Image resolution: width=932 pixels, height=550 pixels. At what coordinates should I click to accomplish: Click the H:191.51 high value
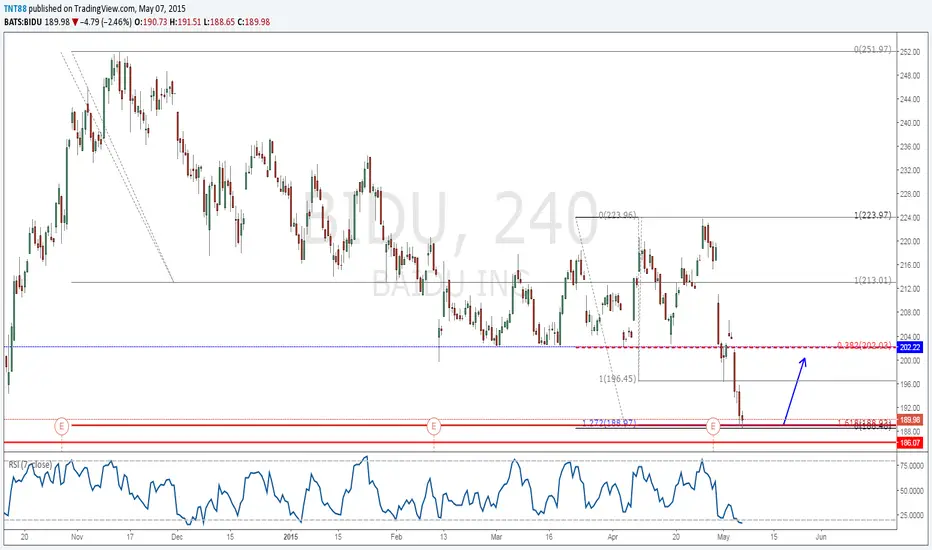185,21
